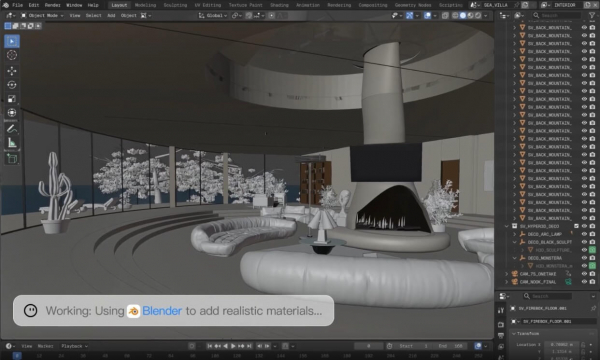
Task: Open the Global orientation dropdown
Action: [x=213, y=15]
